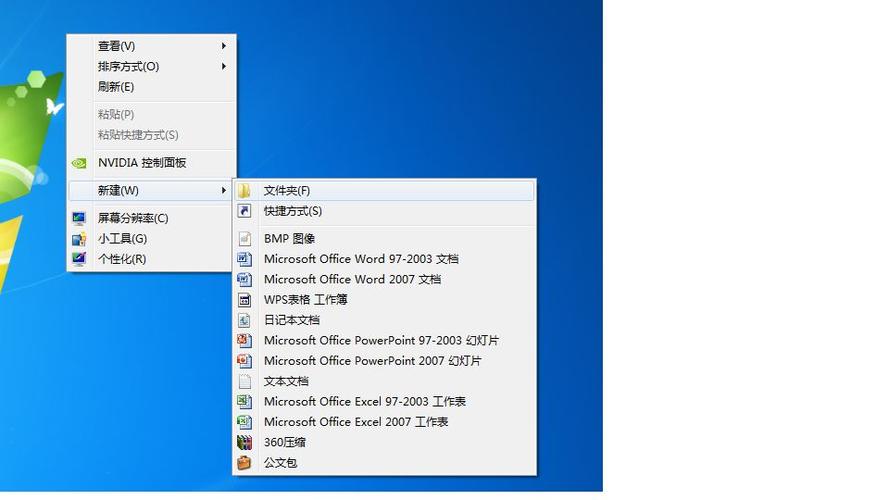
Task: Expand the 新建(W) submenu arrow
Action: click(224, 190)
